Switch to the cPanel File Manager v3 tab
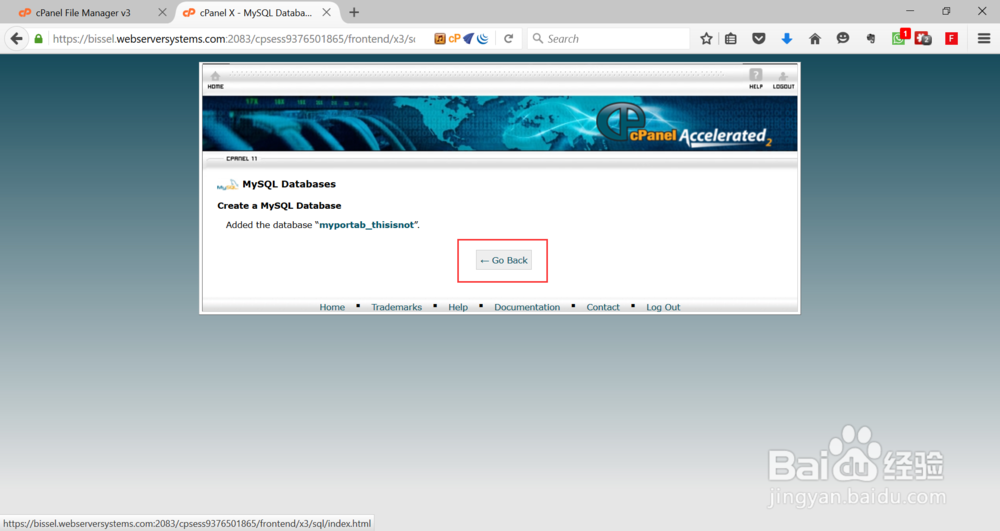 pos(83,13)
